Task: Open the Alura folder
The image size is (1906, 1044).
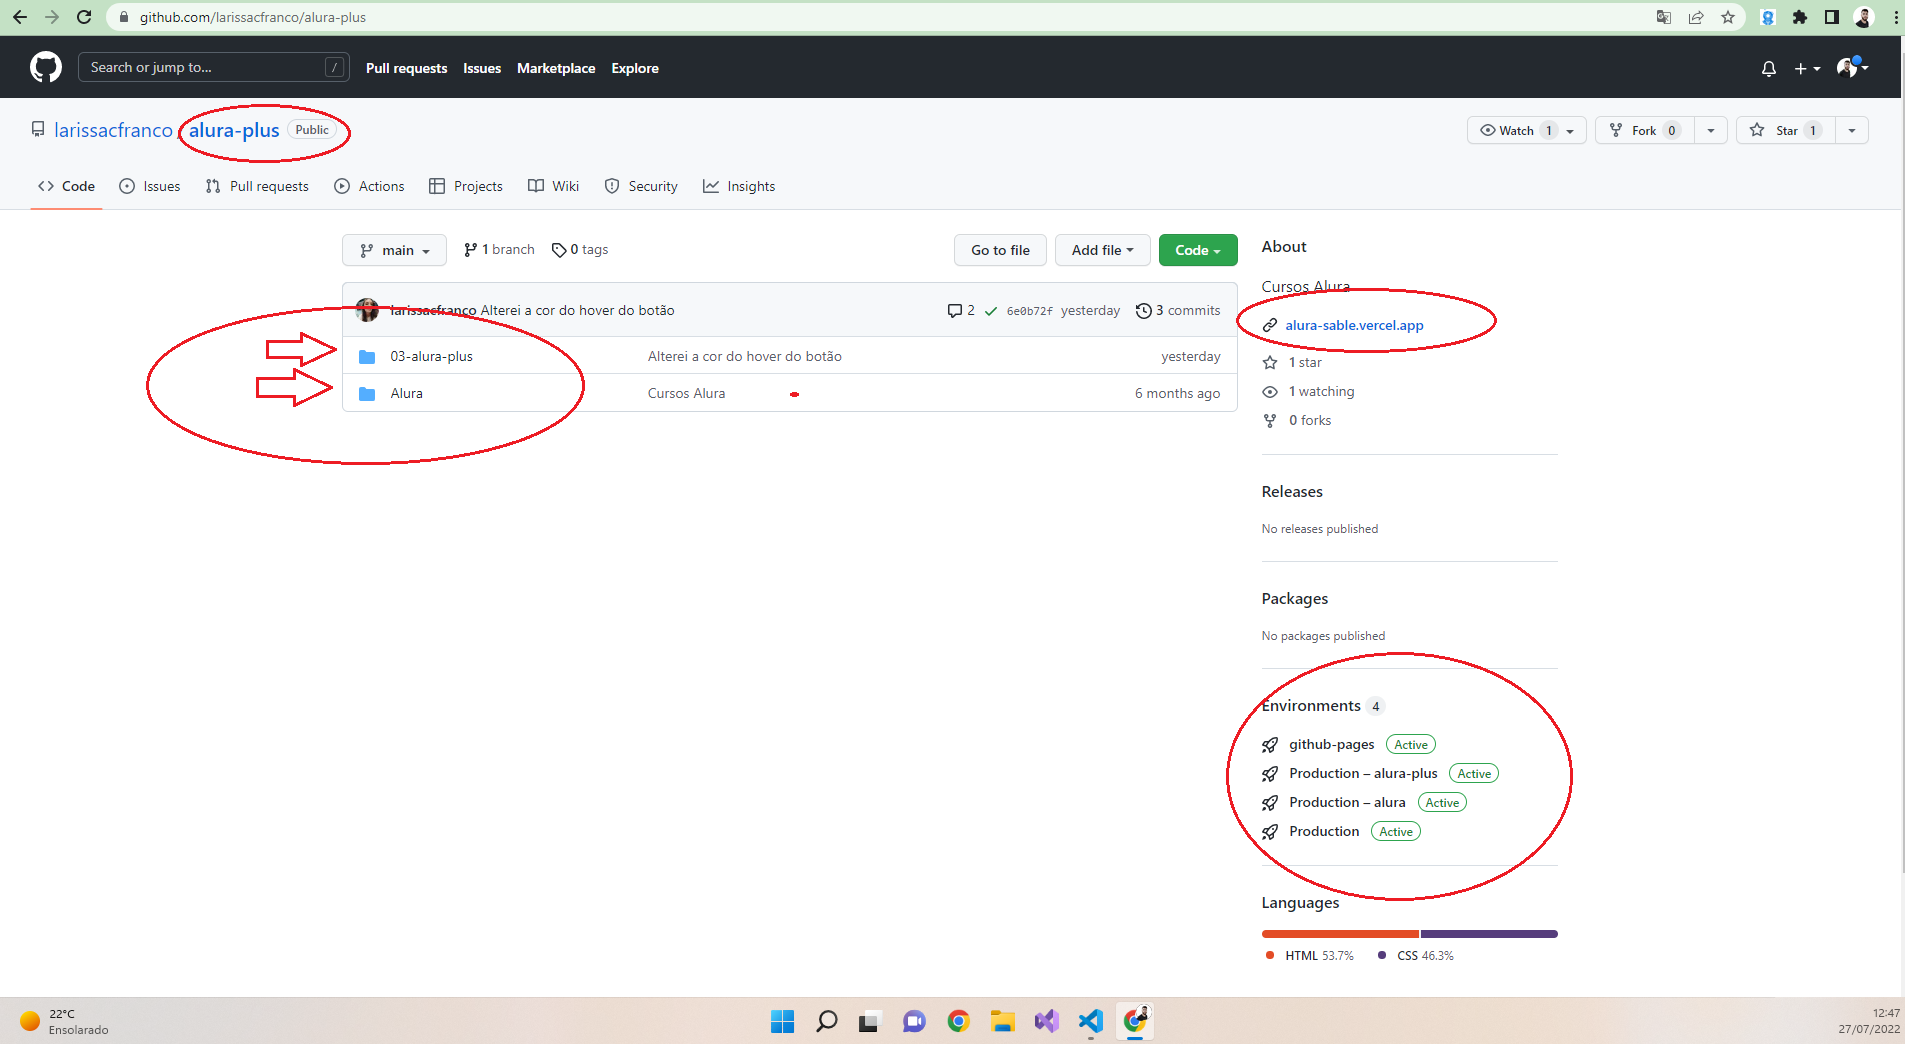Action: pos(406,393)
